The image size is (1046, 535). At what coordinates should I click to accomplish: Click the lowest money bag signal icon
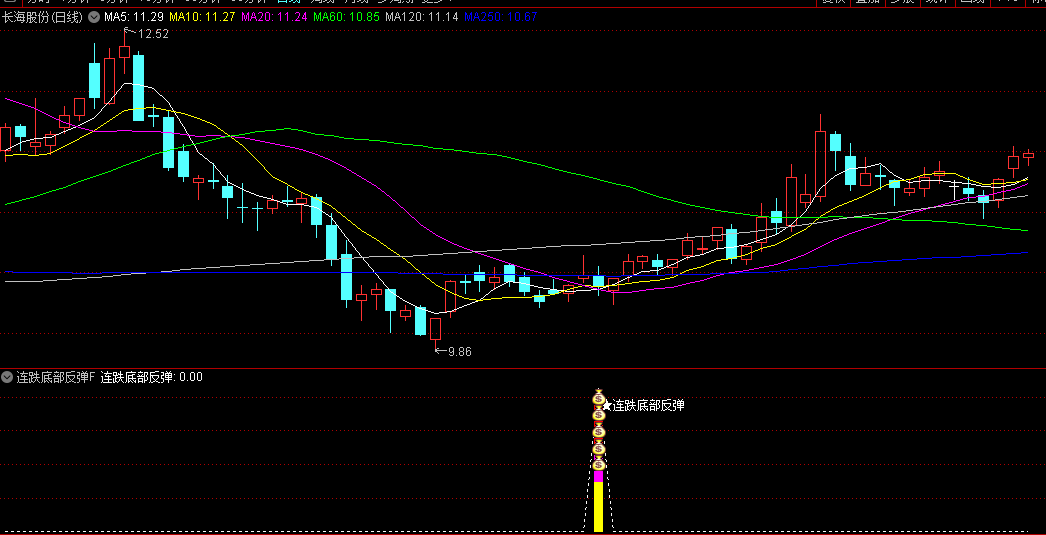pos(598,463)
